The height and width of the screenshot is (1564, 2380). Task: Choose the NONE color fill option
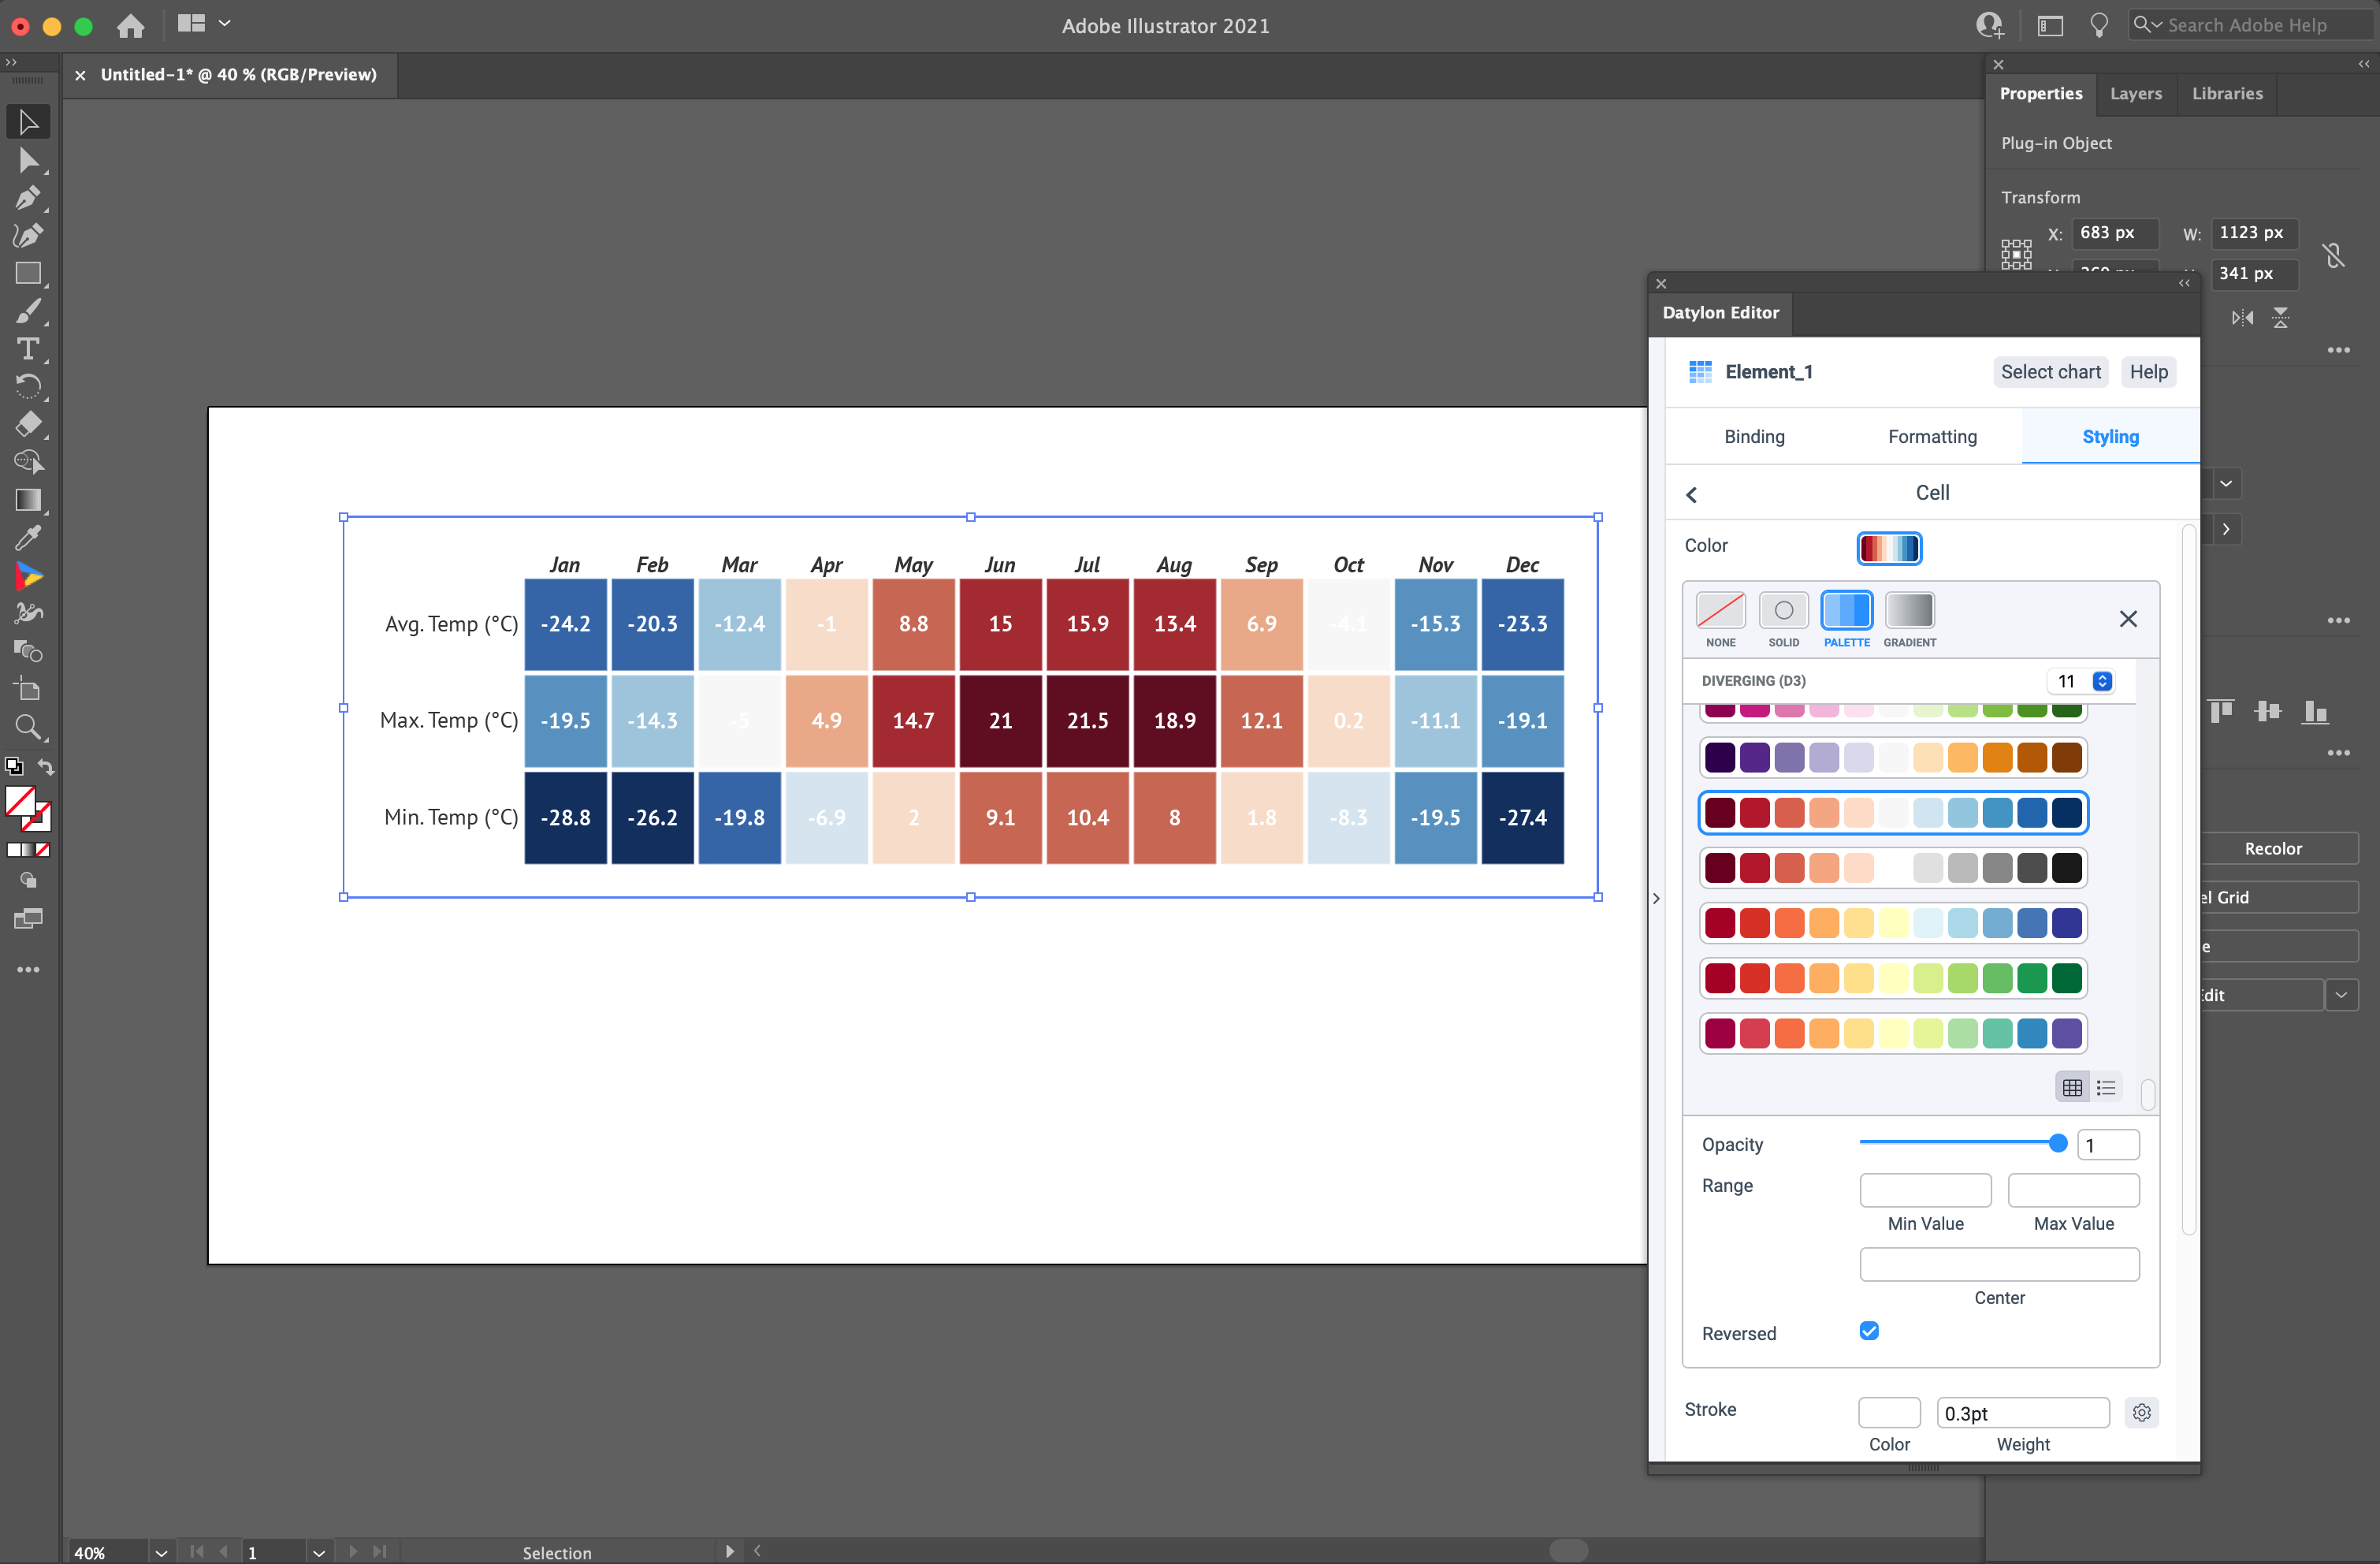[x=1720, y=610]
